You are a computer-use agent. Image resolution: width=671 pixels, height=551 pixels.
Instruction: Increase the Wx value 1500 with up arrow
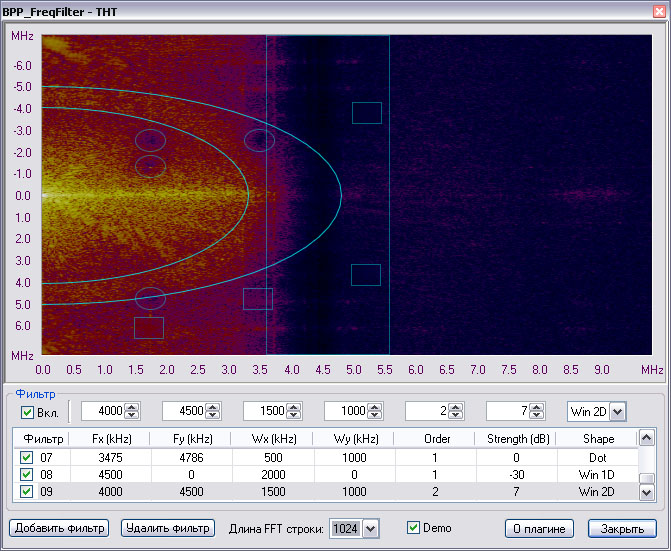(x=294, y=407)
